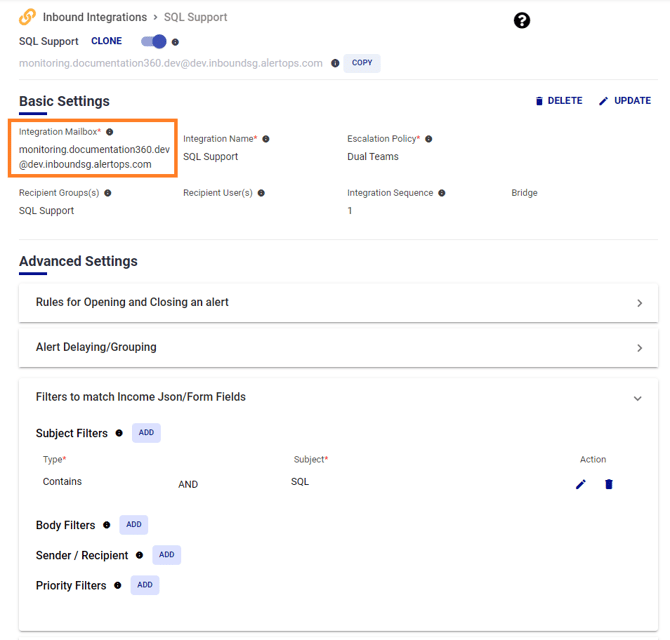Expand the Alert Delaying/Grouping section
670x640 pixels.
click(639, 348)
